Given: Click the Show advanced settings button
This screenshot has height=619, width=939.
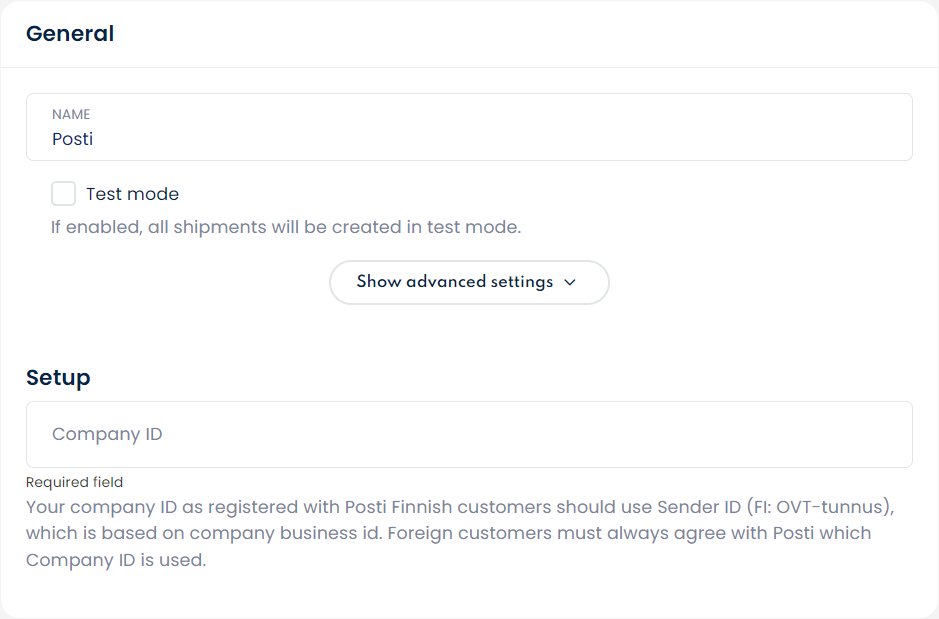Looking at the screenshot, I should point(469,282).
